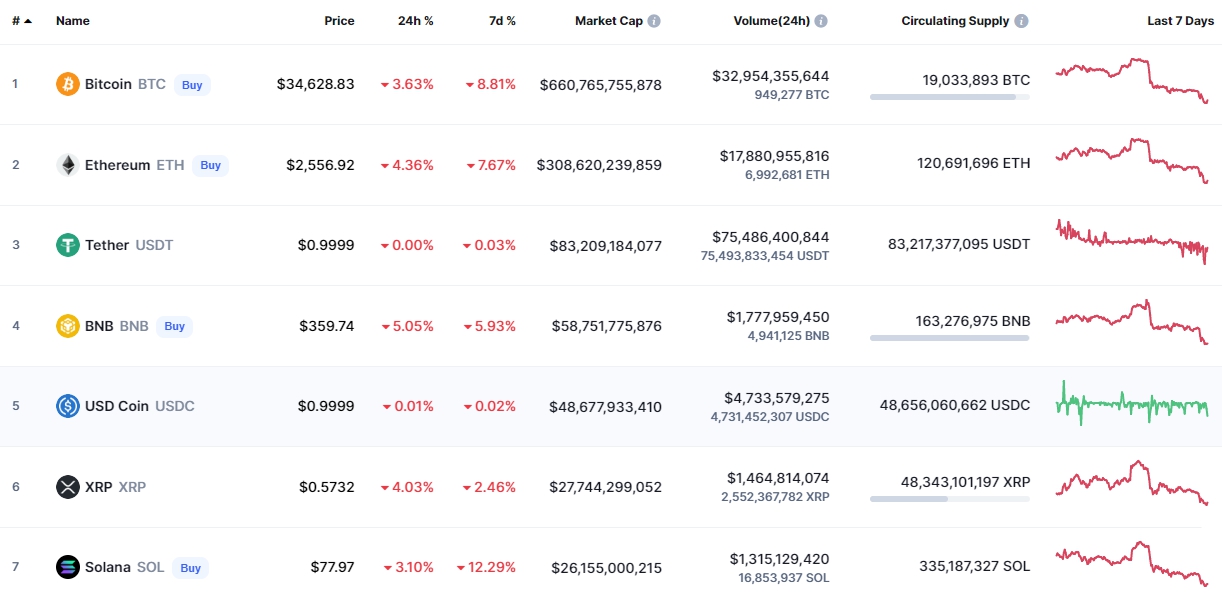Image resolution: width=1222 pixels, height=604 pixels.
Task: Sort table by 7d % column
Action: click(x=501, y=21)
